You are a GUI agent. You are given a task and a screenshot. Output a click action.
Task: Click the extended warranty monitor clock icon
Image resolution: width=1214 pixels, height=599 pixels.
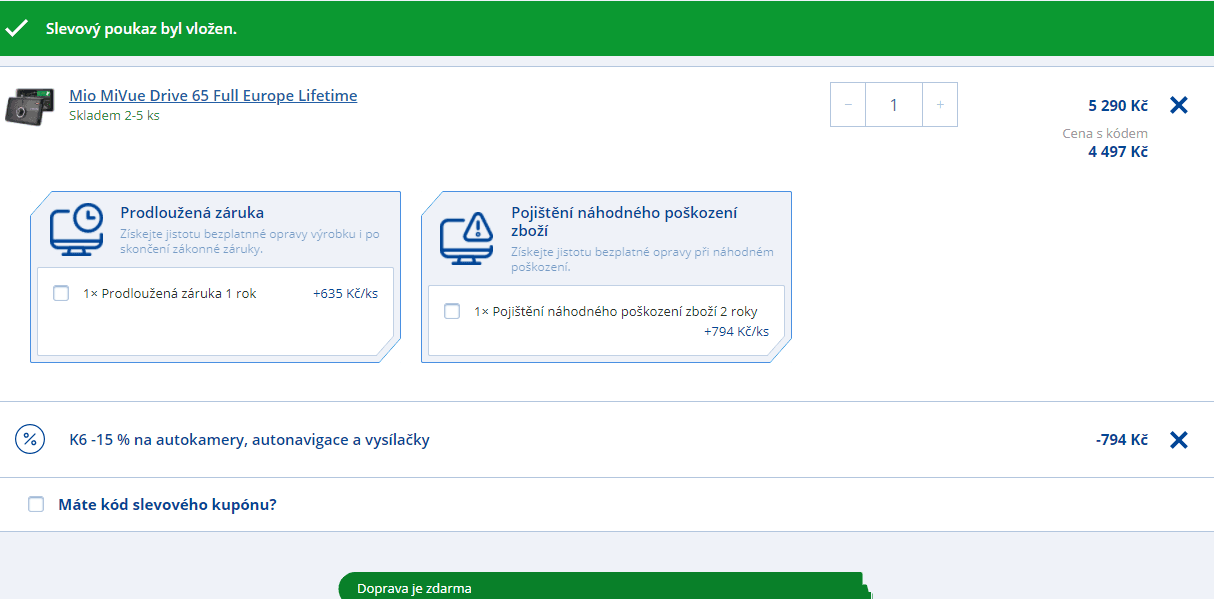coord(76,229)
